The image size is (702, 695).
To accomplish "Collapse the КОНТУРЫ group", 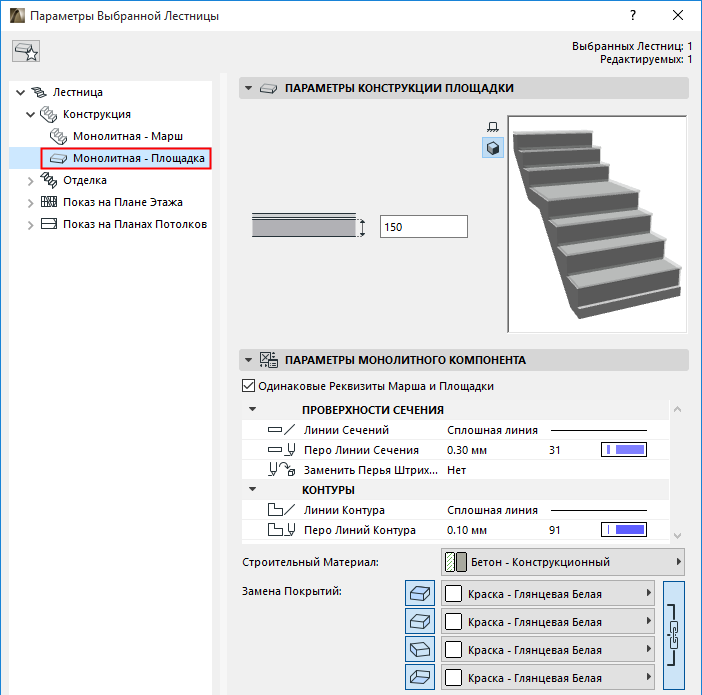I will pos(253,489).
